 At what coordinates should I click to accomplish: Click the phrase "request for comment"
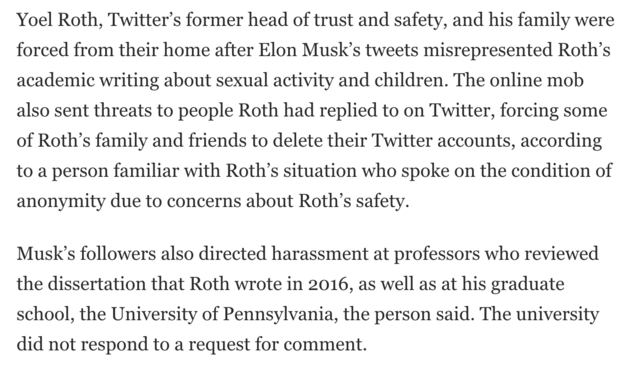coord(276,345)
